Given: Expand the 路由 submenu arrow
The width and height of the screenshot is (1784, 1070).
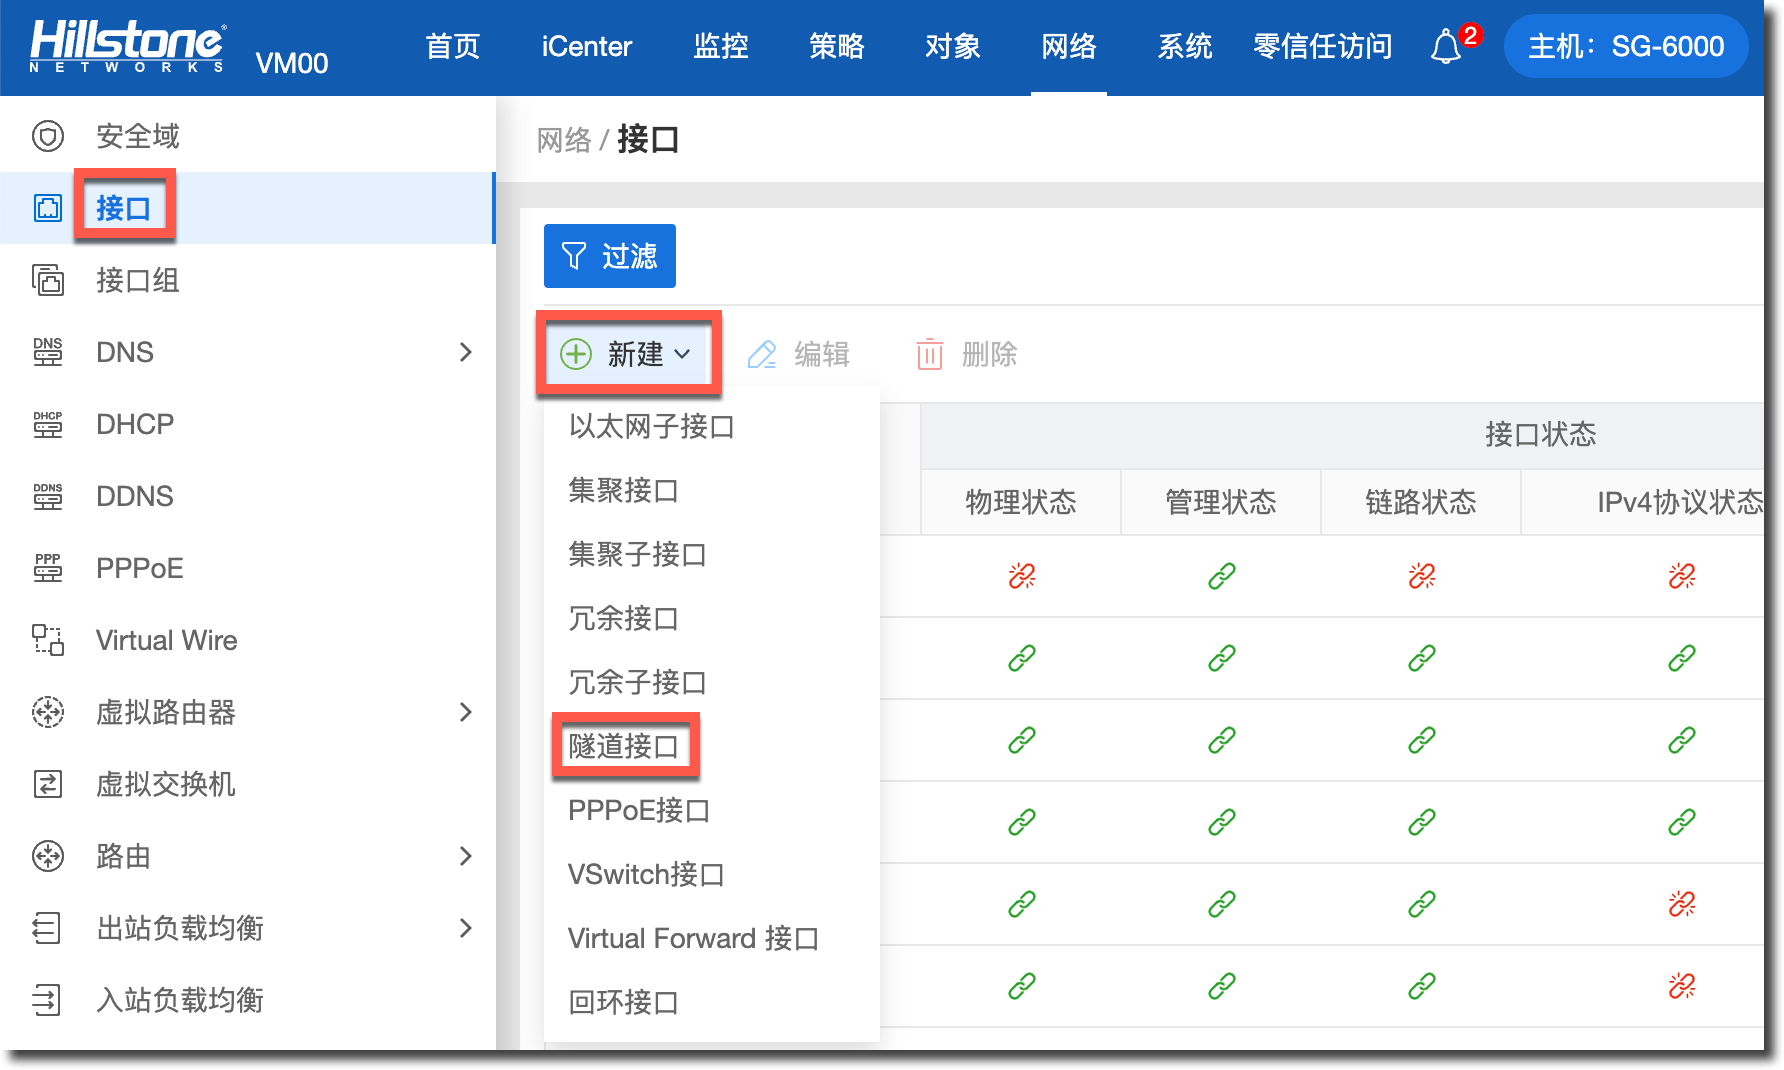Looking at the screenshot, I should [x=465, y=856].
